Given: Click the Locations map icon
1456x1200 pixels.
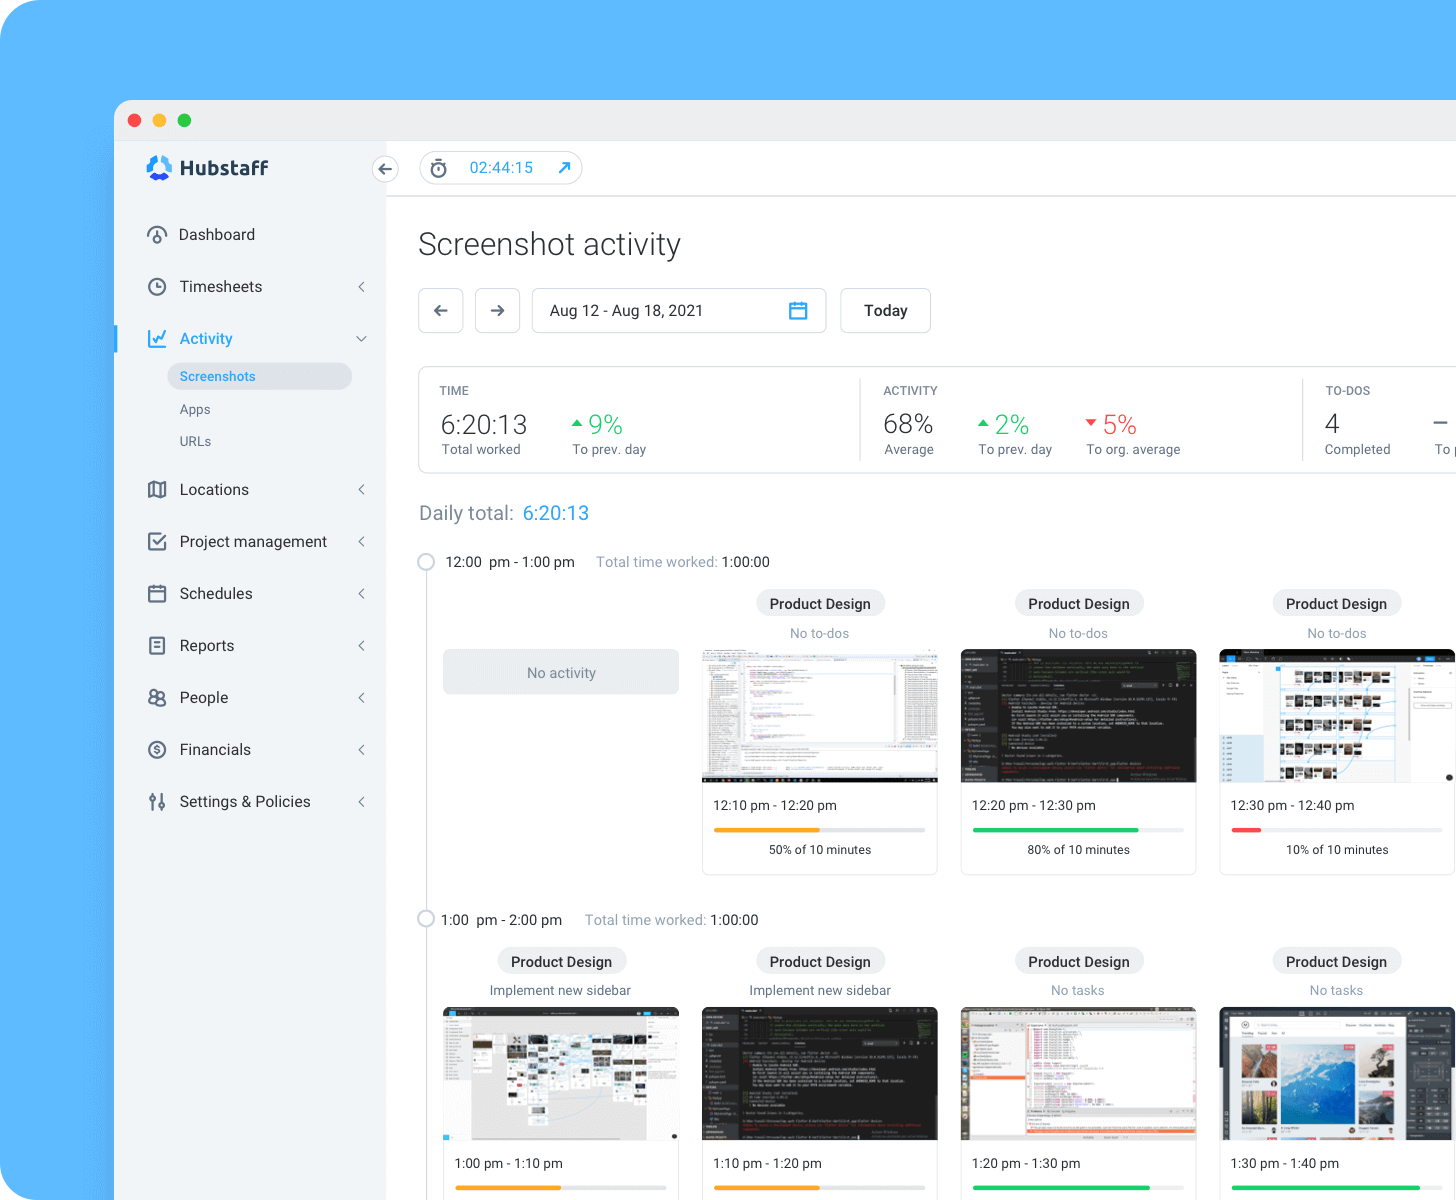Looking at the screenshot, I should [157, 490].
